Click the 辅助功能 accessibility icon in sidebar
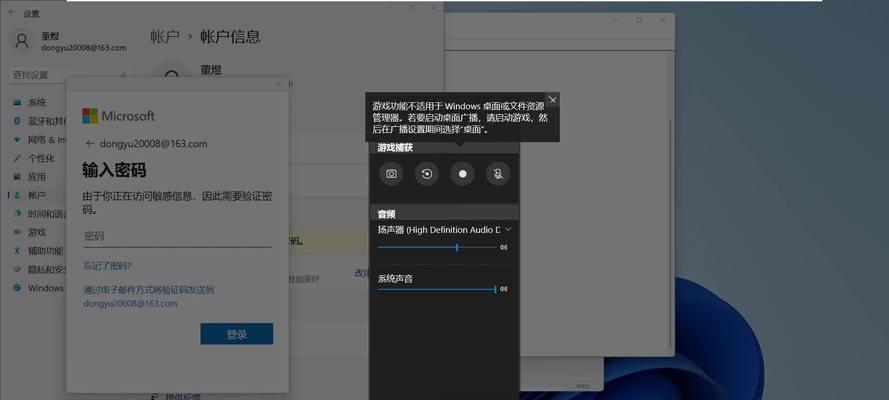 (x=17, y=250)
